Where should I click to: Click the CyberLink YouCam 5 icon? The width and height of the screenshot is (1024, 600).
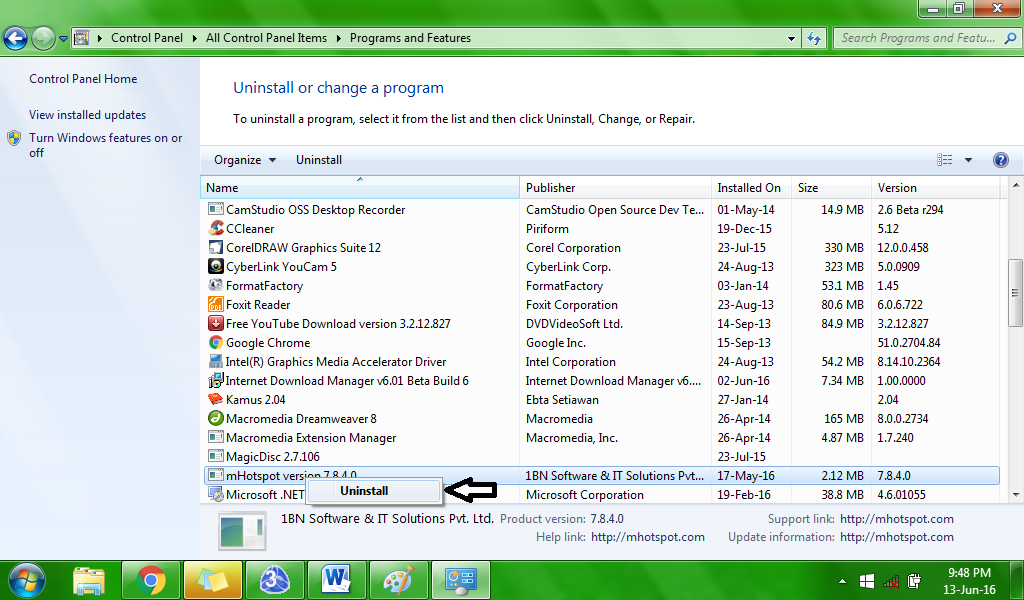click(216, 266)
